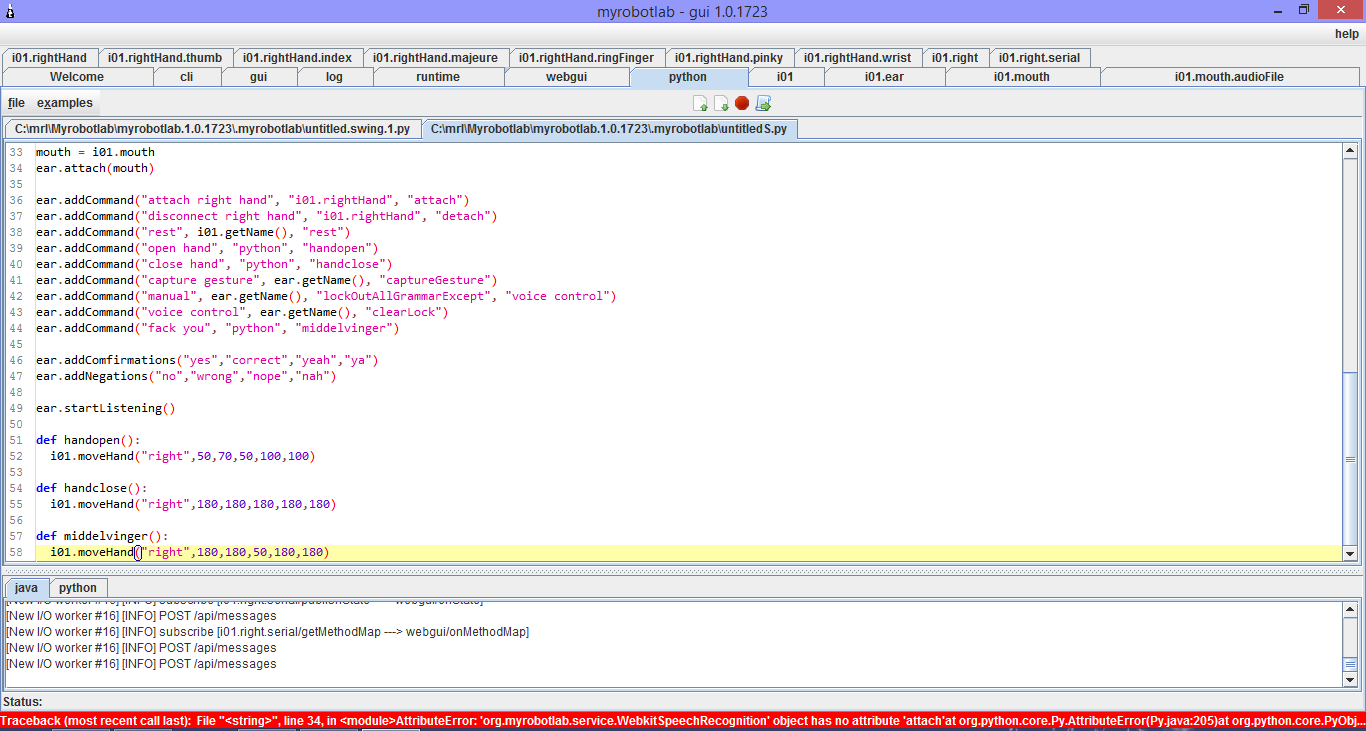Open the i01.rightHand.majeure tab
Image resolution: width=1366 pixels, height=731 pixels.
(x=435, y=58)
